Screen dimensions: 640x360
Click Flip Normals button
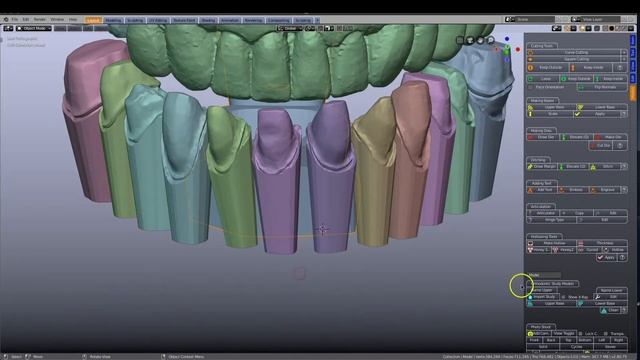point(602,87)
